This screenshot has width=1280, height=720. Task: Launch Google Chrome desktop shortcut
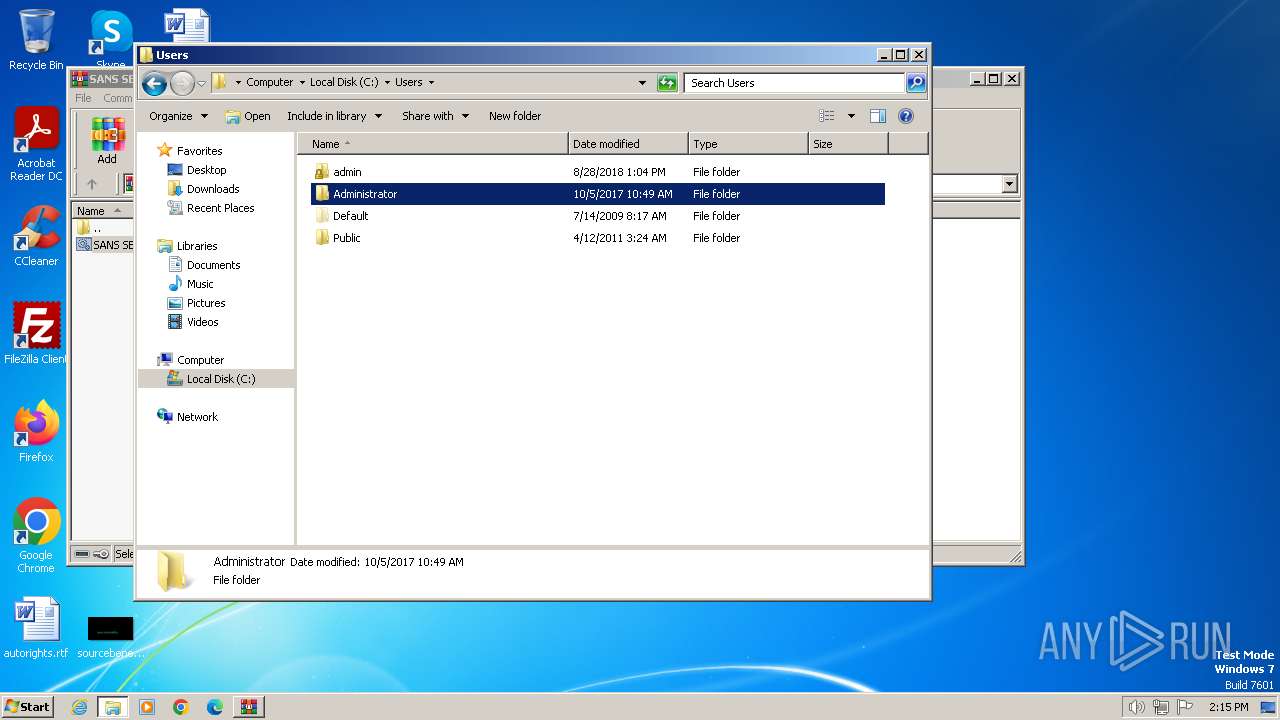coord(36,536)
